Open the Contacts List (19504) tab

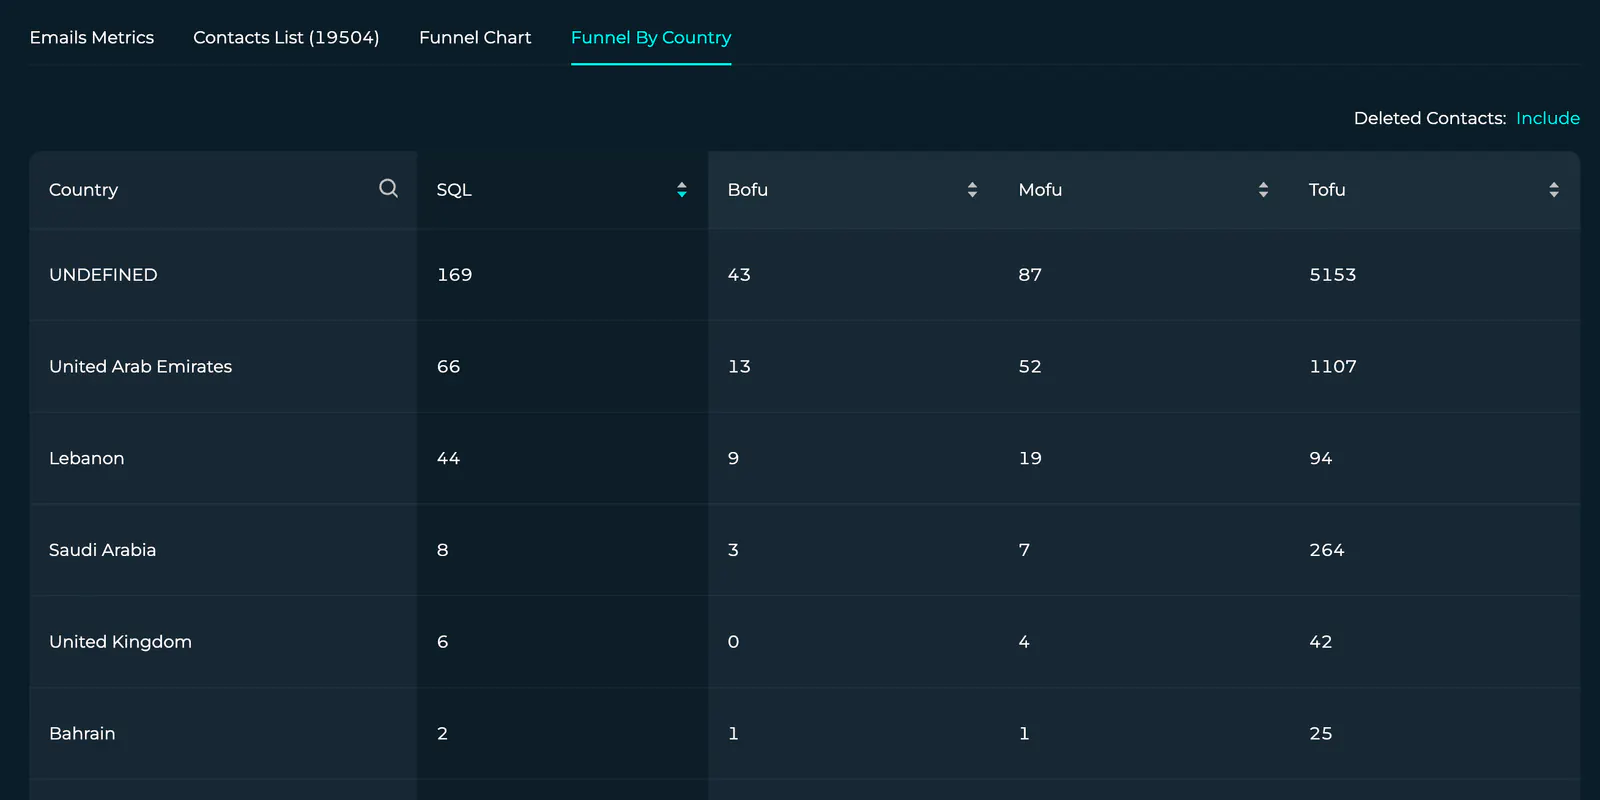pyautogui.click(x=286, y=37)
